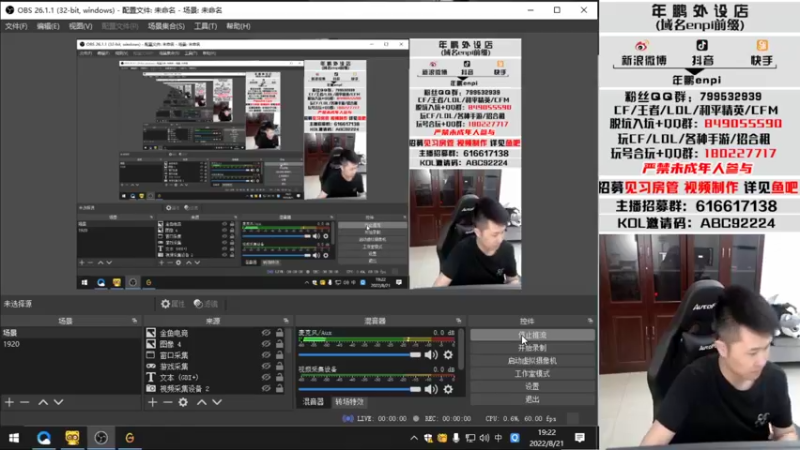Open 属性 properties button above docks
Image resolution: width=800 pixels, height=450 pixels.
(172, 304)
